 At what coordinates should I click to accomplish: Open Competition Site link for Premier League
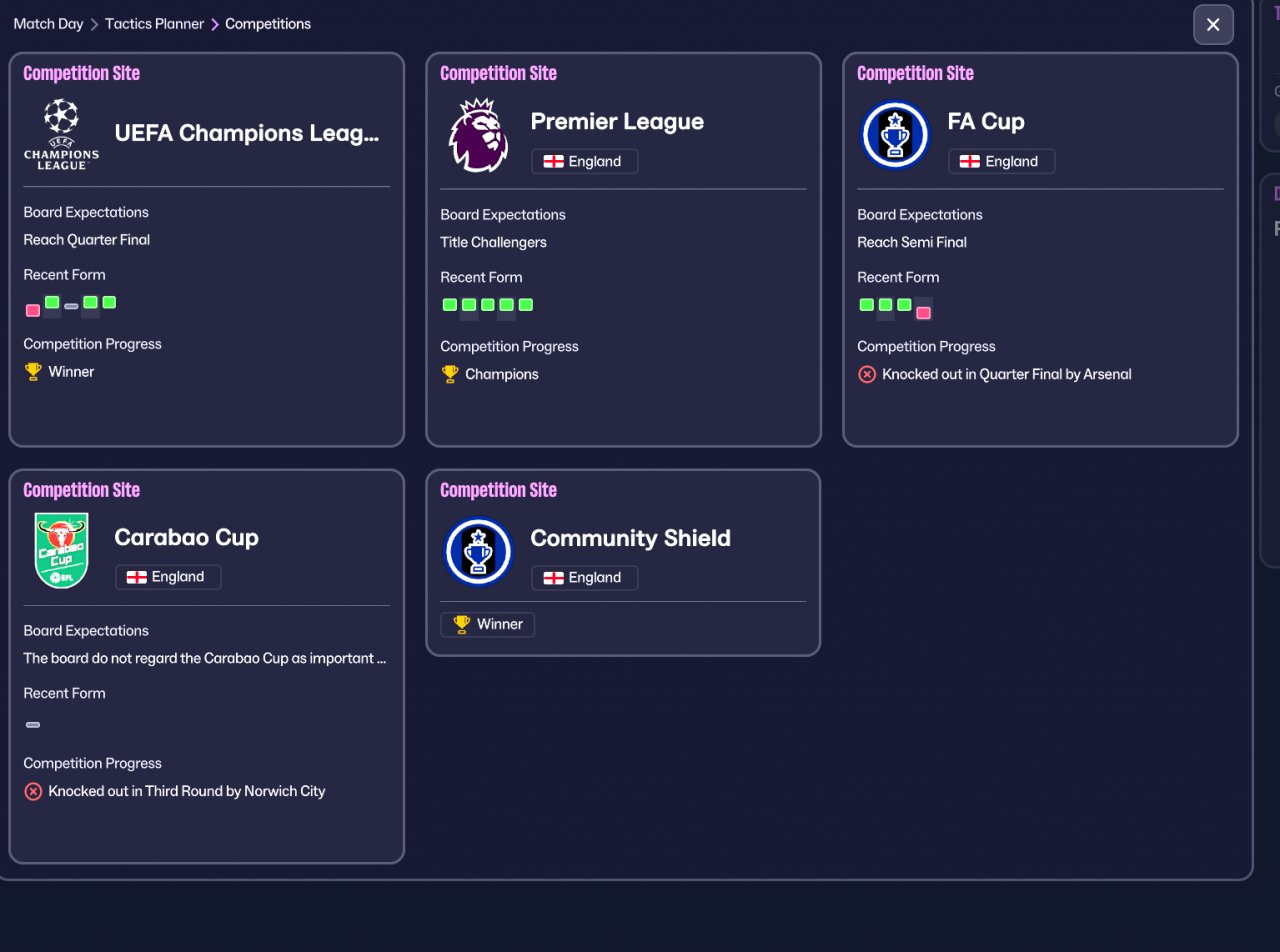[x=498, y=73]
